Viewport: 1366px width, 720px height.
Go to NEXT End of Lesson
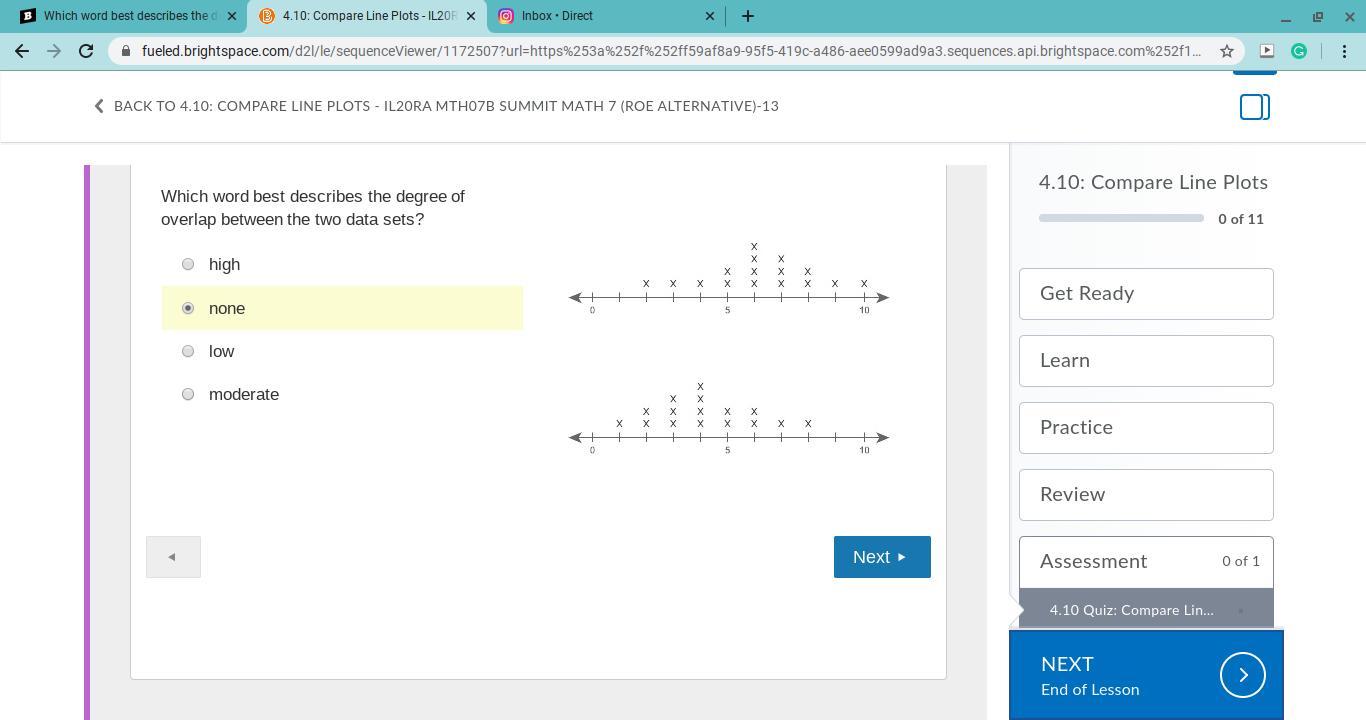(1146, 675)
